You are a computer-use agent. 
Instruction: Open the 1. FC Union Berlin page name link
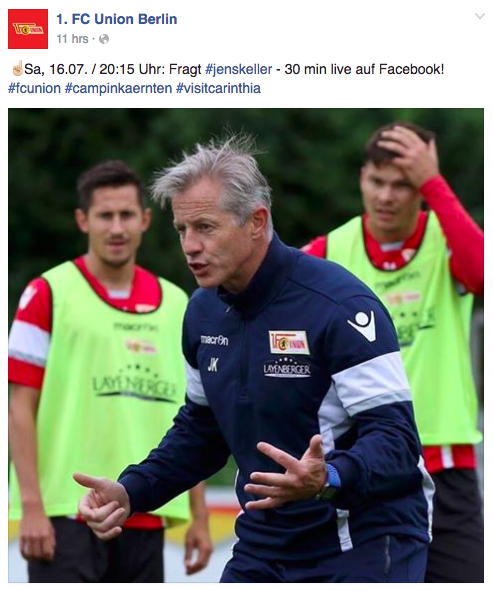pyautogui.click(x=117, y=19)
